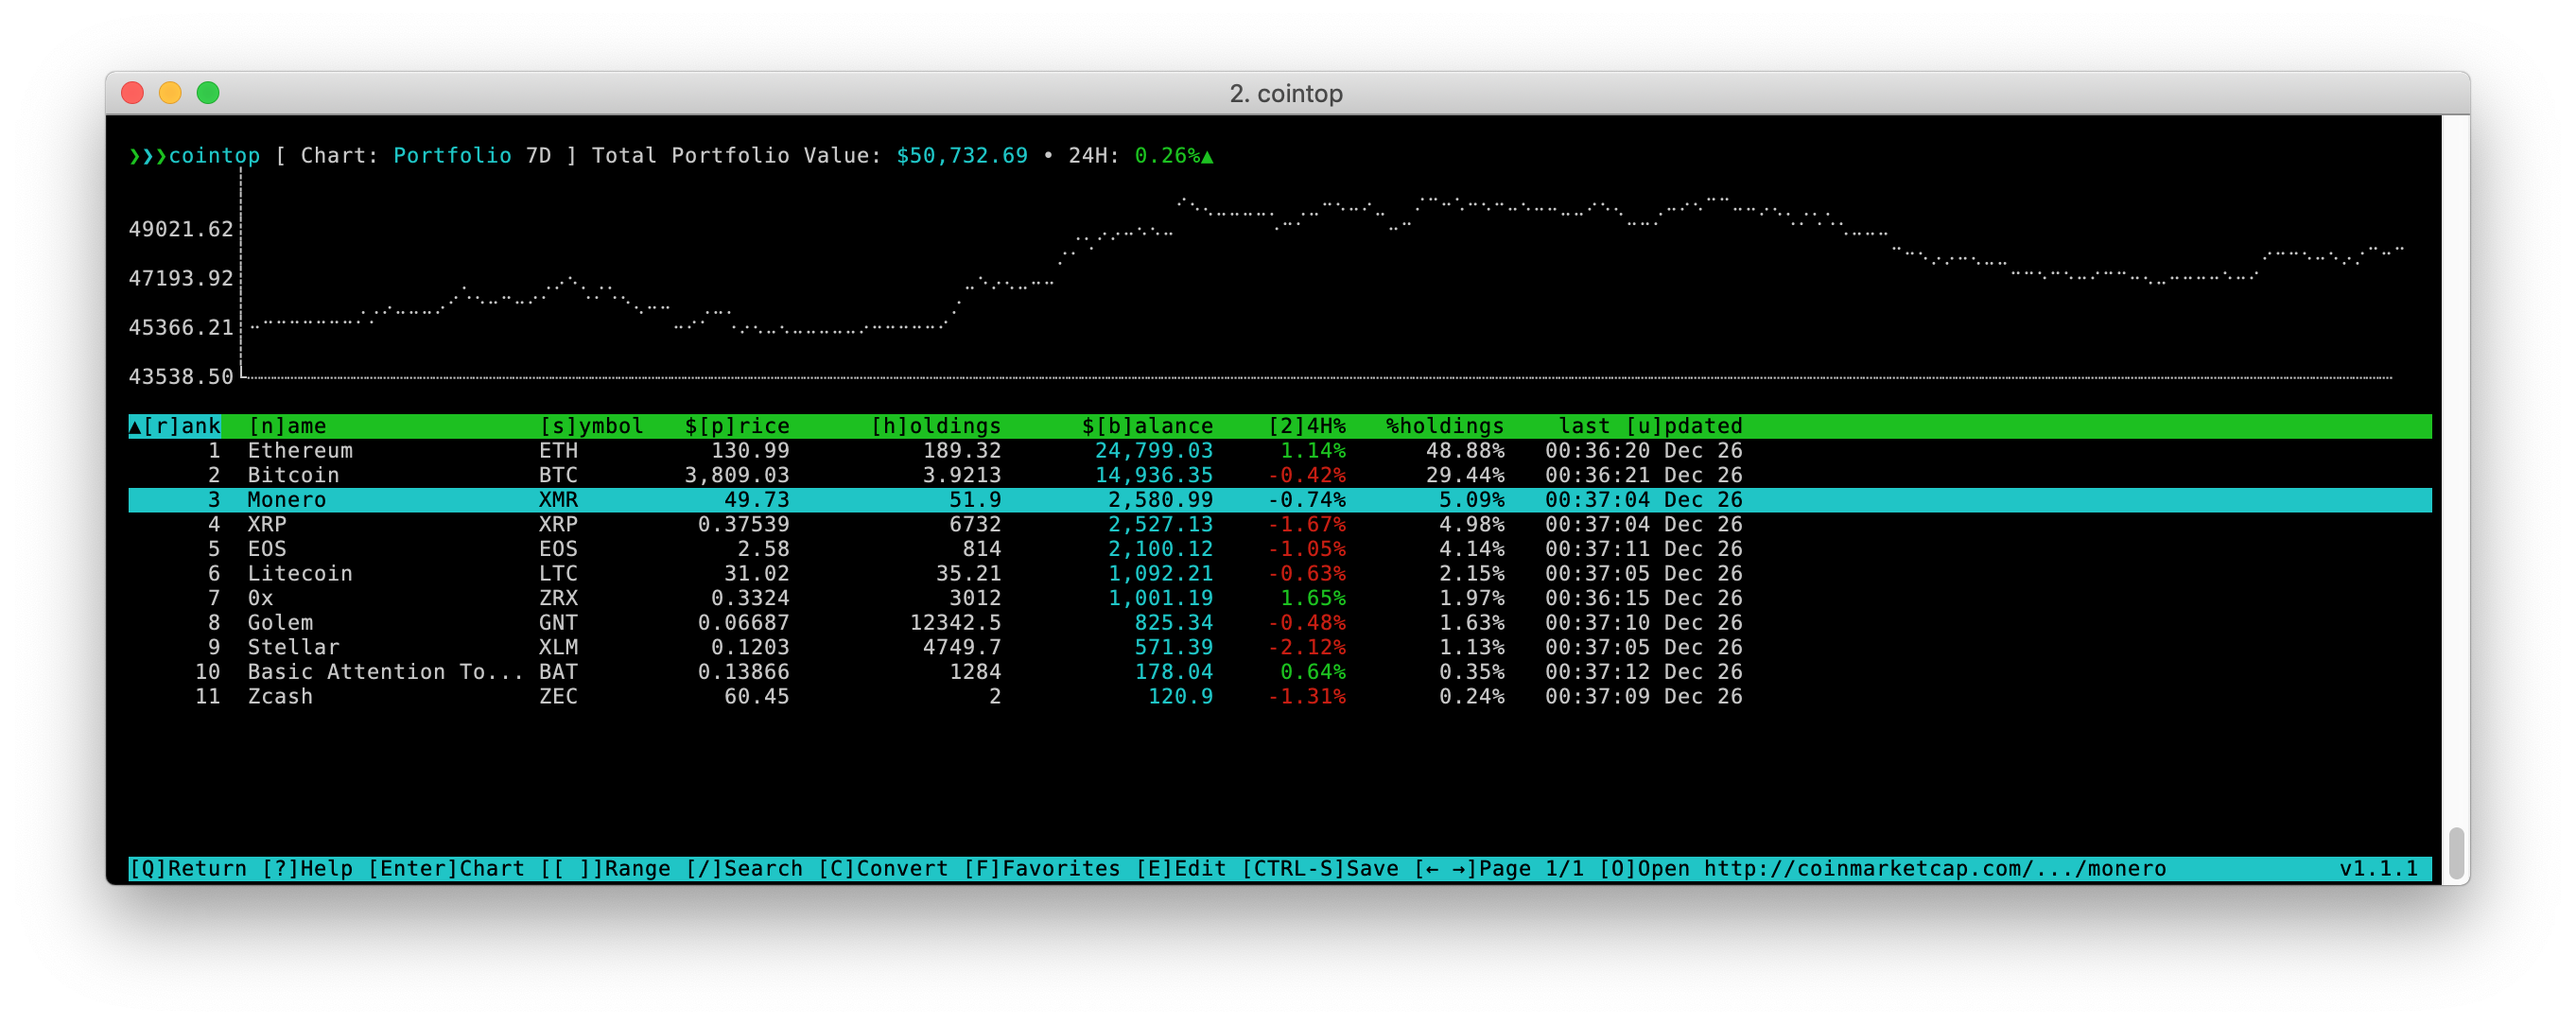Sort by the [n]ame column header
This screenshot has width=2576, height=1025.
tap(287, 426)
